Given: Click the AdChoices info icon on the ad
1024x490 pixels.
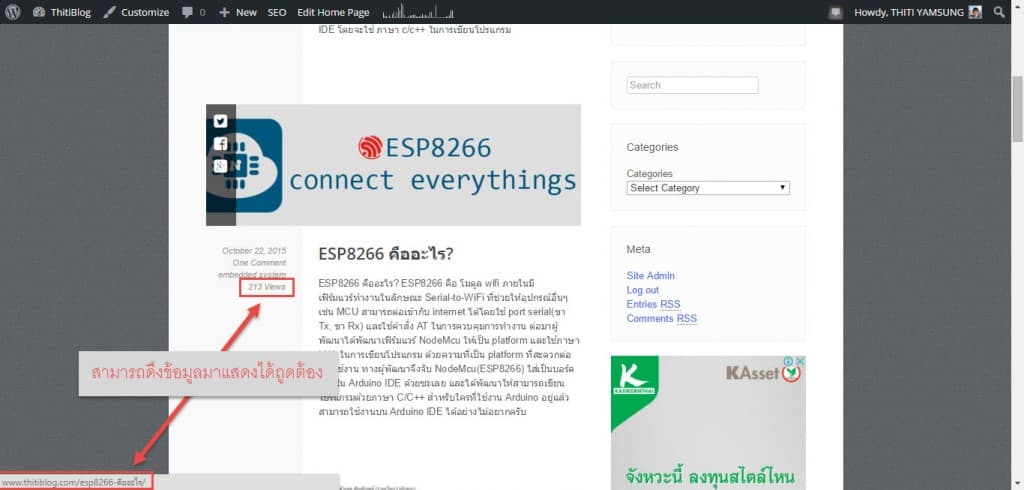Looking at the screenshot, I should pyautogui.click(x=788, y=362).
